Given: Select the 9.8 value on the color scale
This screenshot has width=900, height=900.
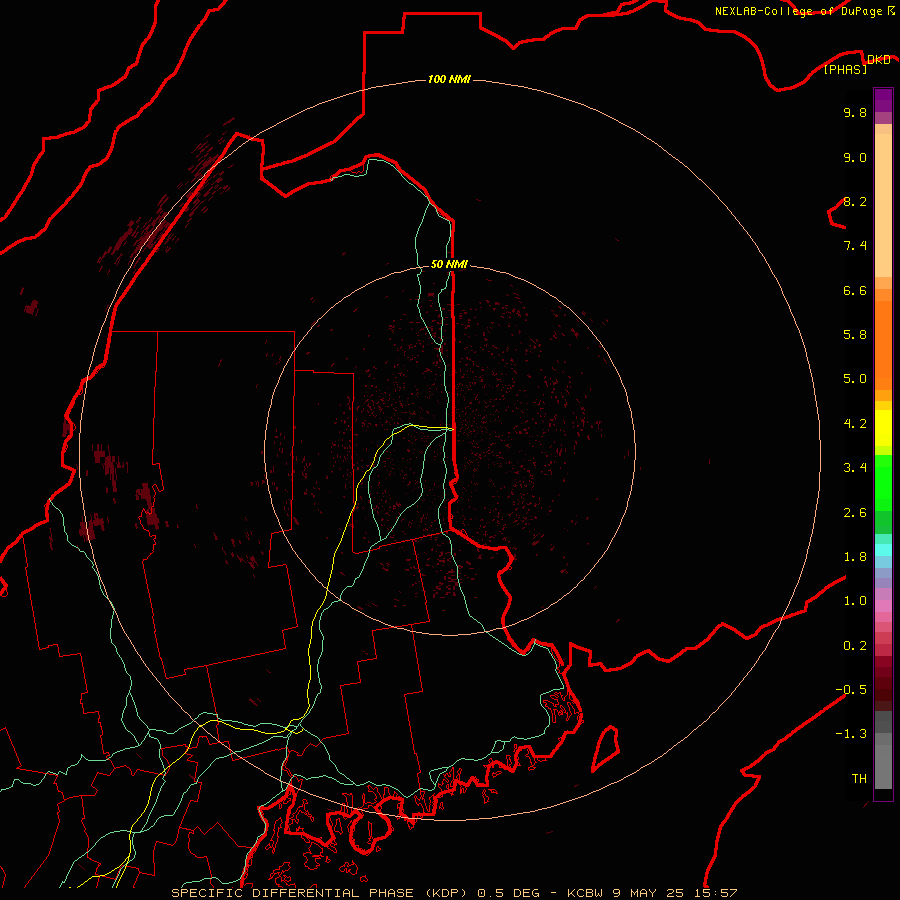Looking at the screenshot, I should [x=855, y=112].
